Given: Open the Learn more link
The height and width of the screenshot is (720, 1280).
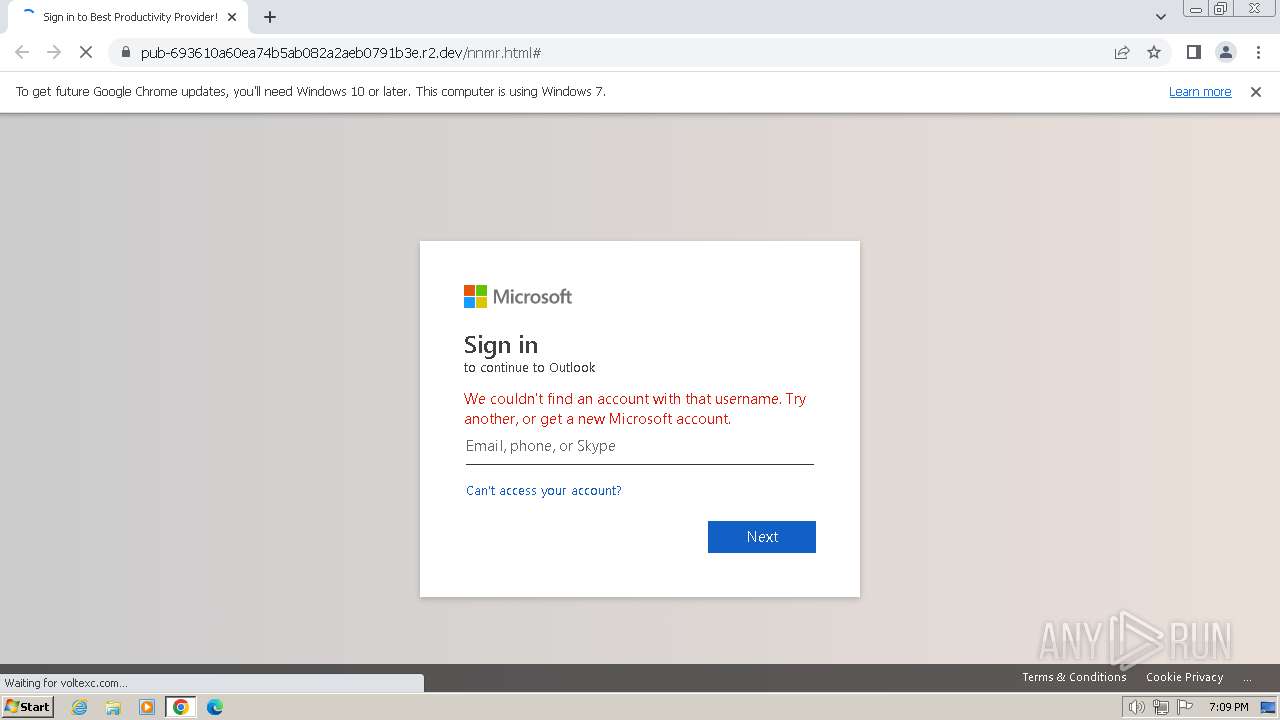Looking at the screenshot, I should [1200, 91].
